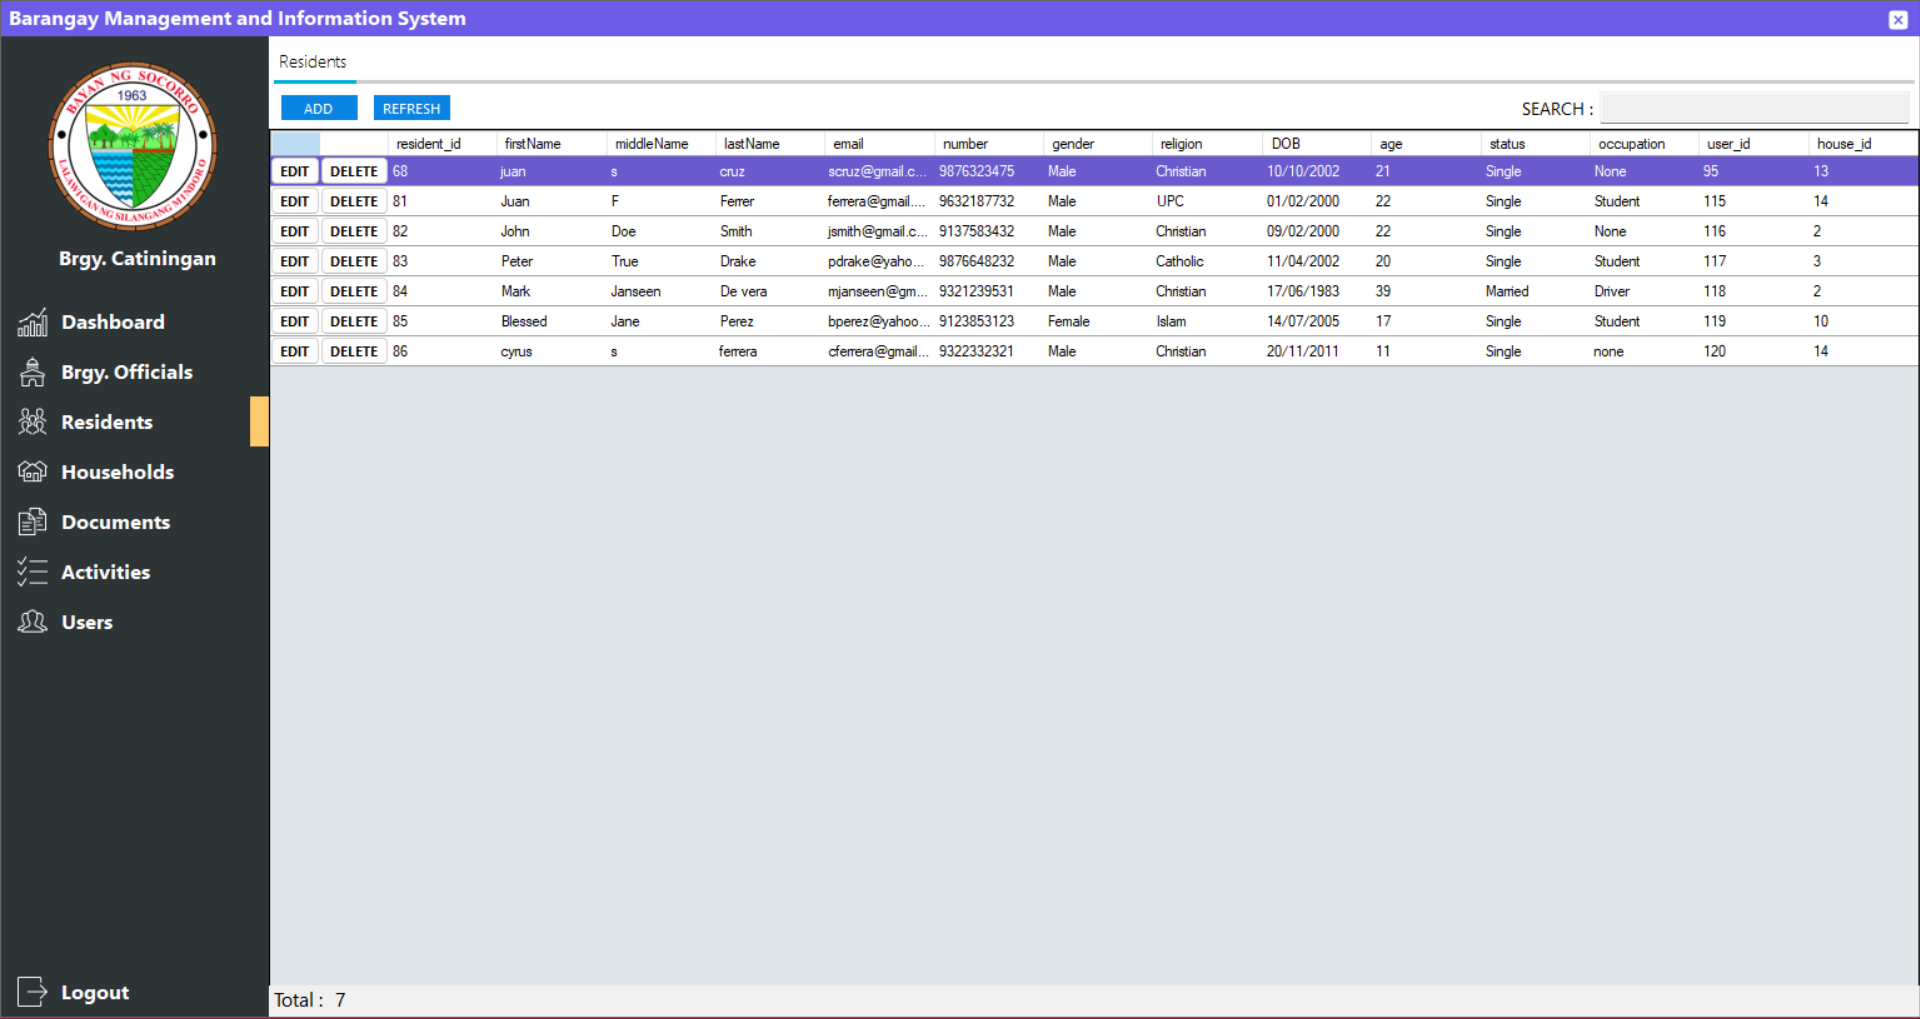
Task: Edit resident 68 juan cruz
Action: [x=295, y=171]
